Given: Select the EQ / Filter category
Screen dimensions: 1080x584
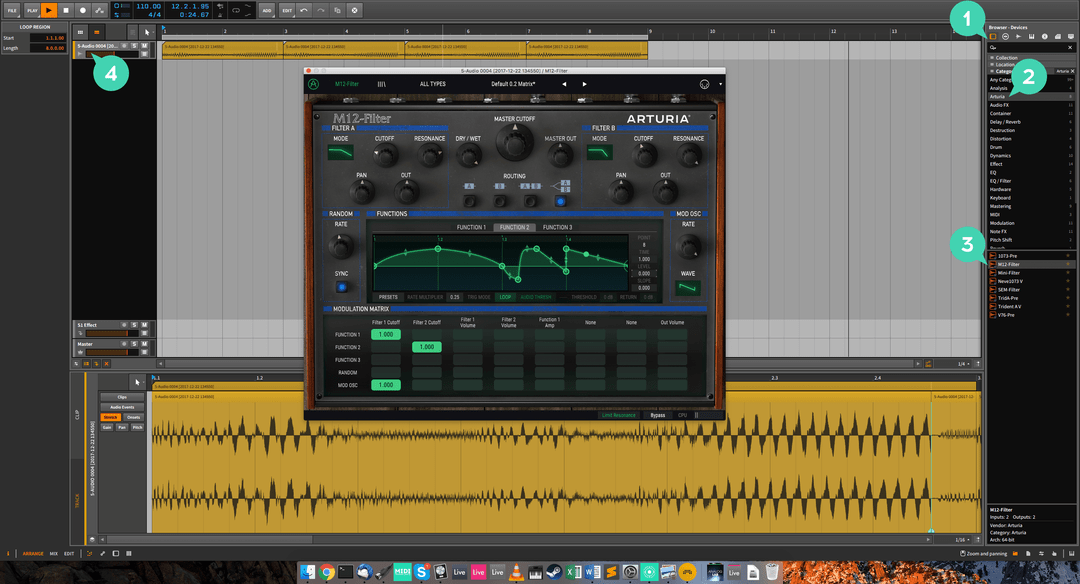Looking at the screenshot, I should tap(1031, 181).
